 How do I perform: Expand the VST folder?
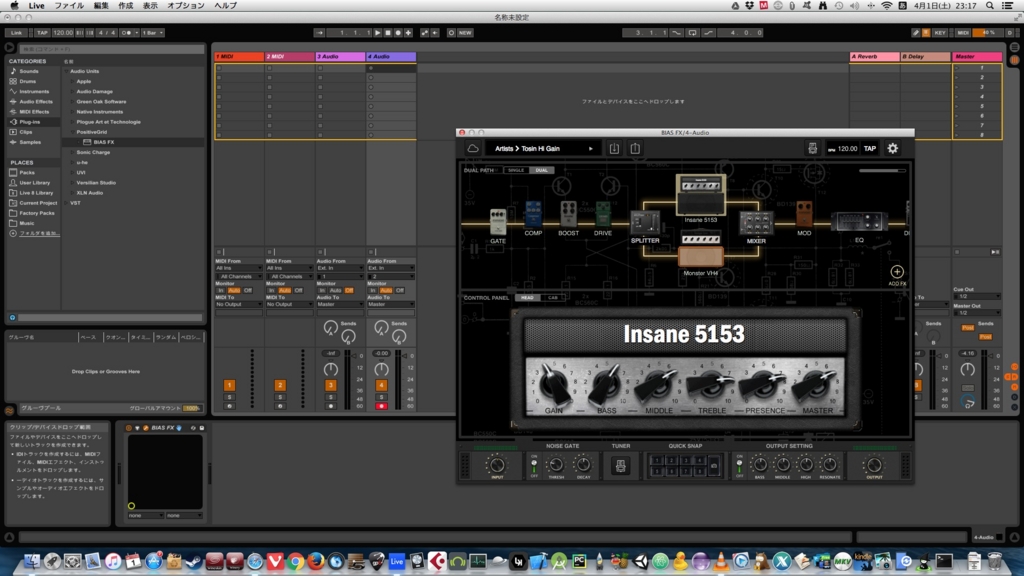67,203
